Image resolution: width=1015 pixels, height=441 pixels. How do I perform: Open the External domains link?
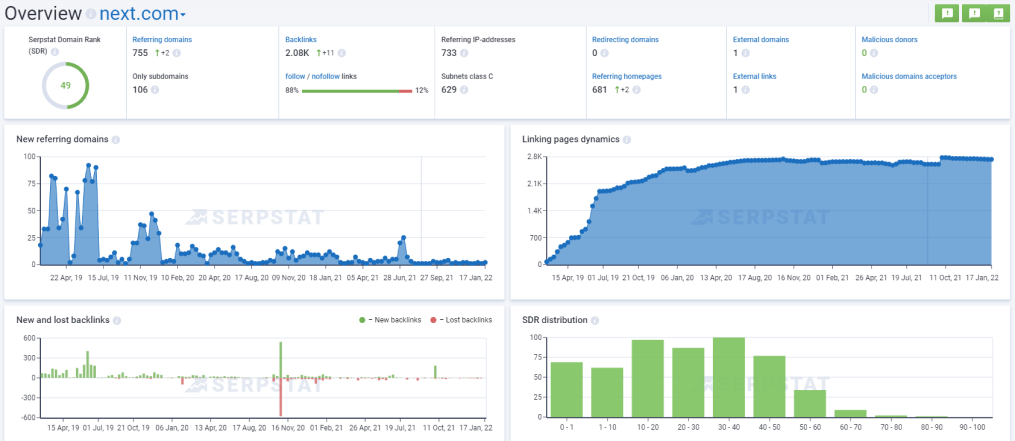pyautogui.click(x=761, y=40)
